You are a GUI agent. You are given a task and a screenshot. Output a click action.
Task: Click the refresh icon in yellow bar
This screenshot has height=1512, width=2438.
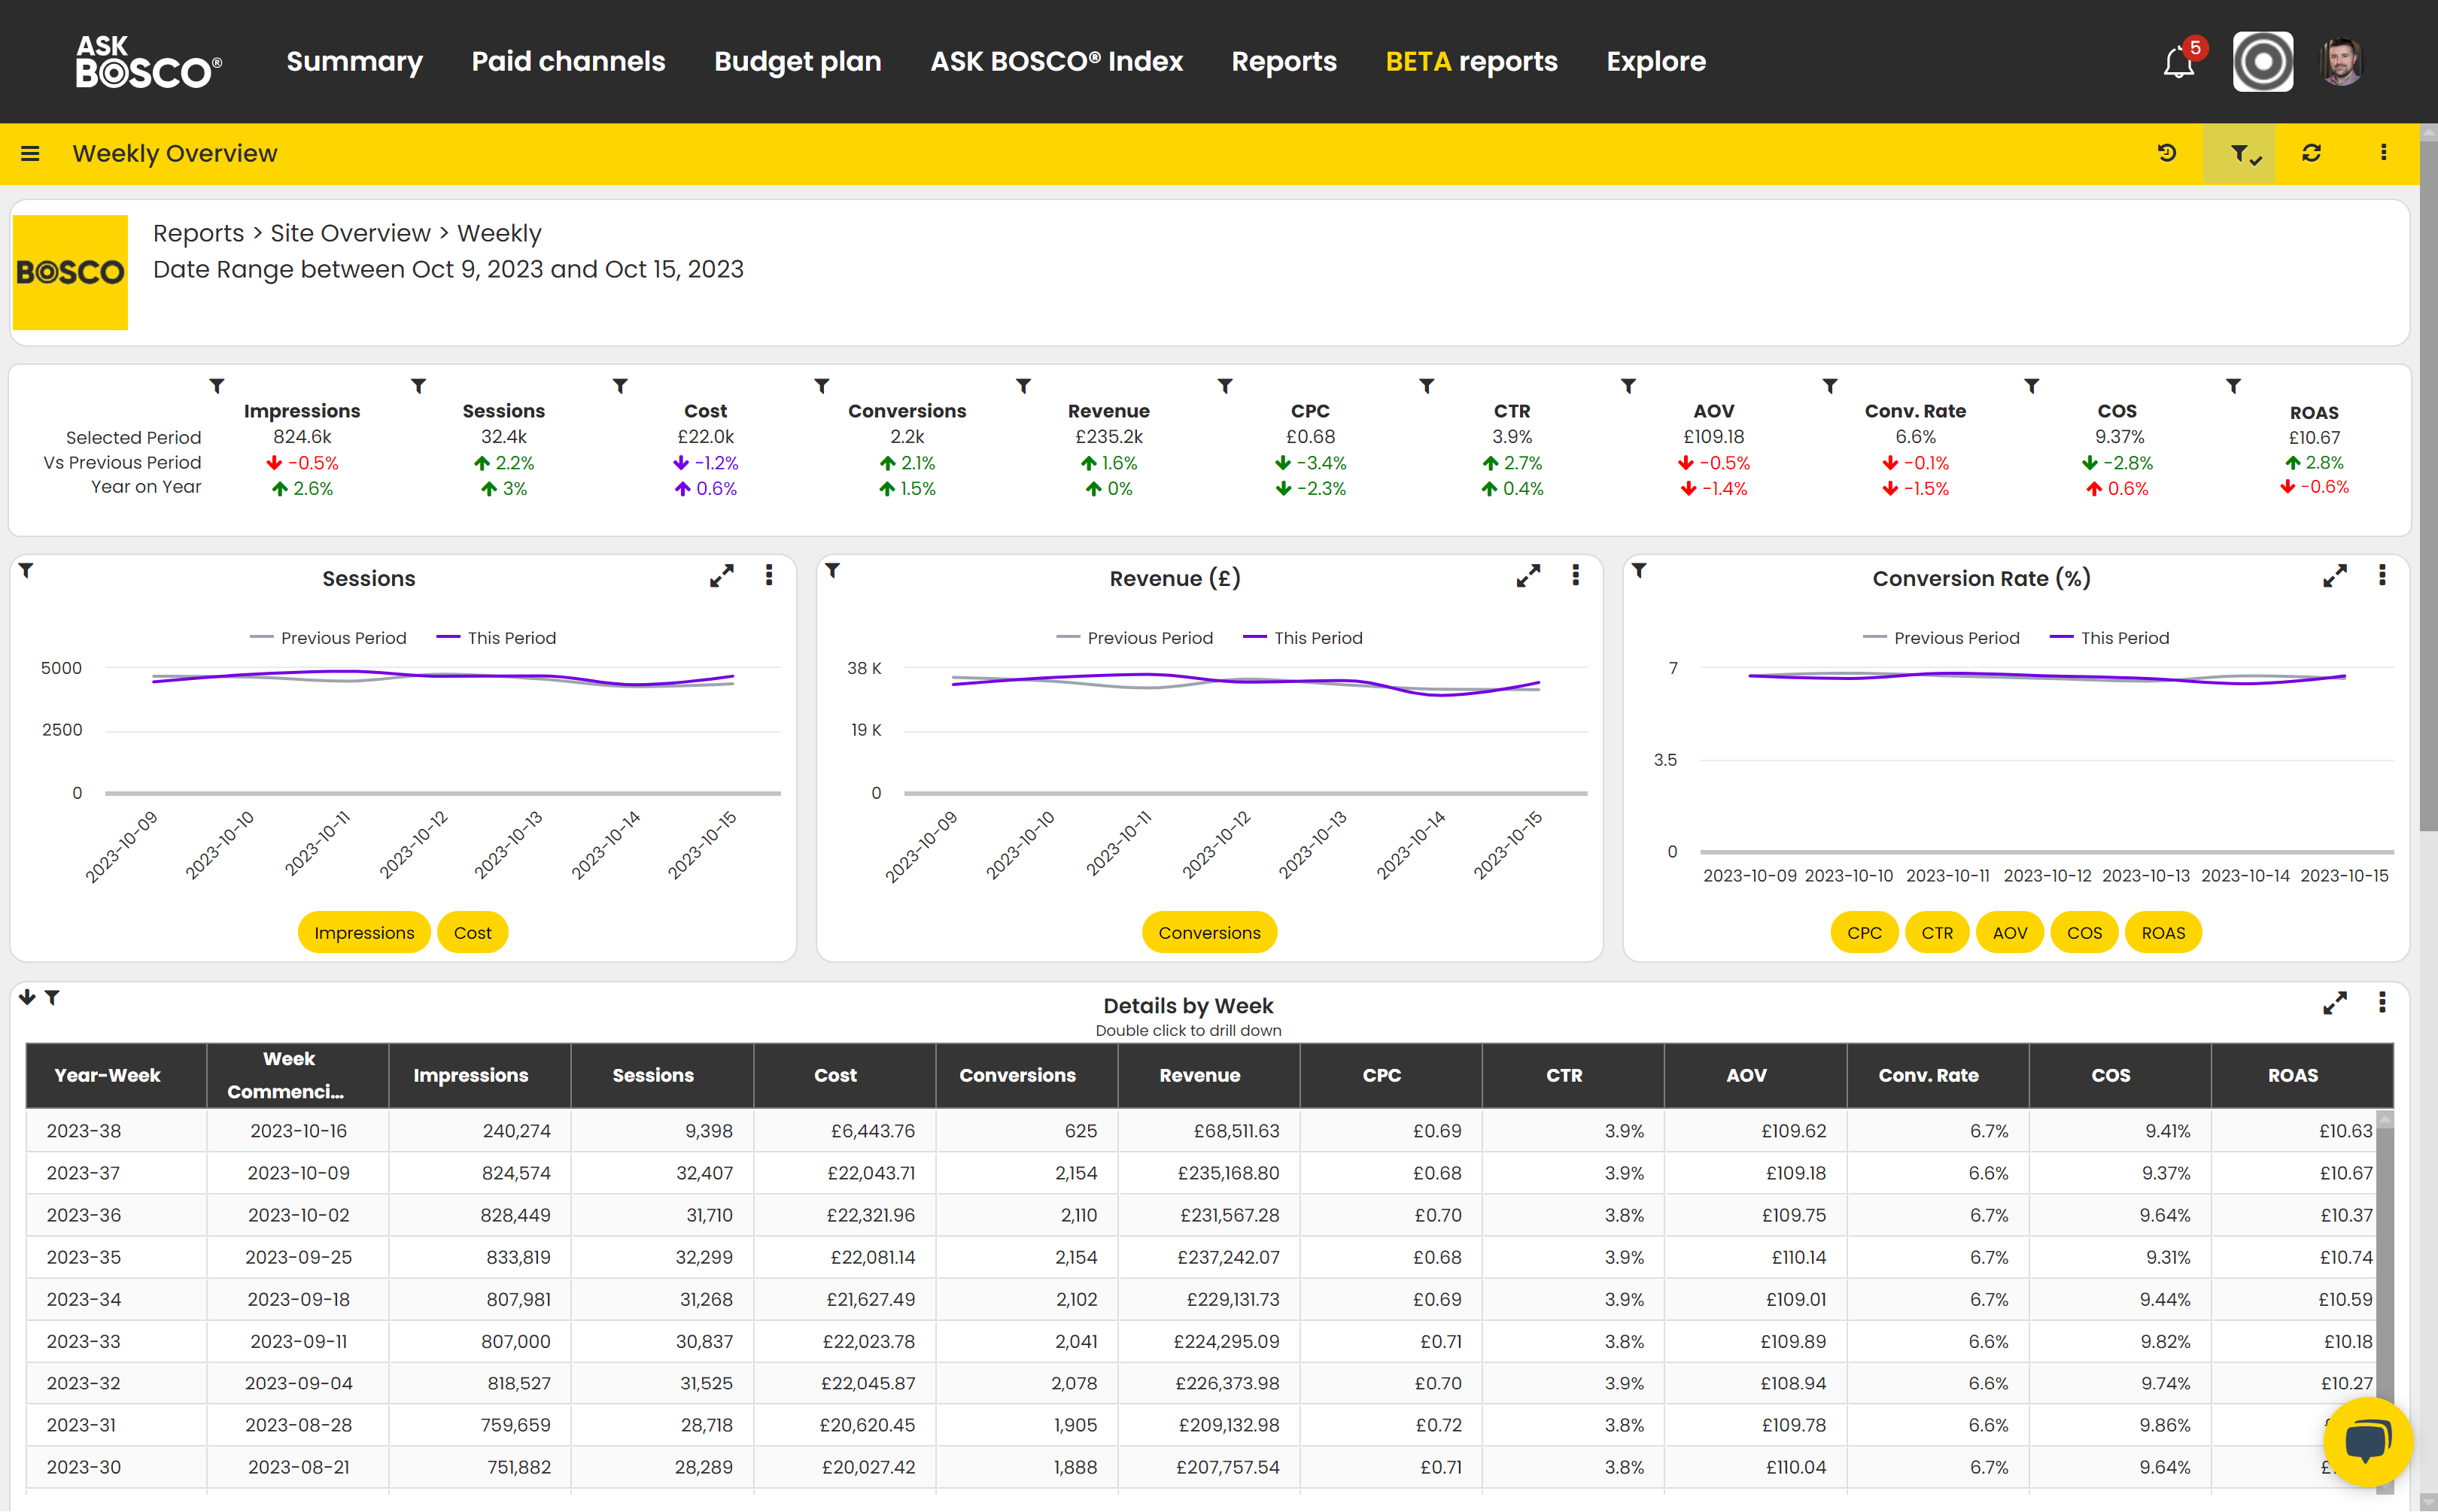(x=2312, y=153)
